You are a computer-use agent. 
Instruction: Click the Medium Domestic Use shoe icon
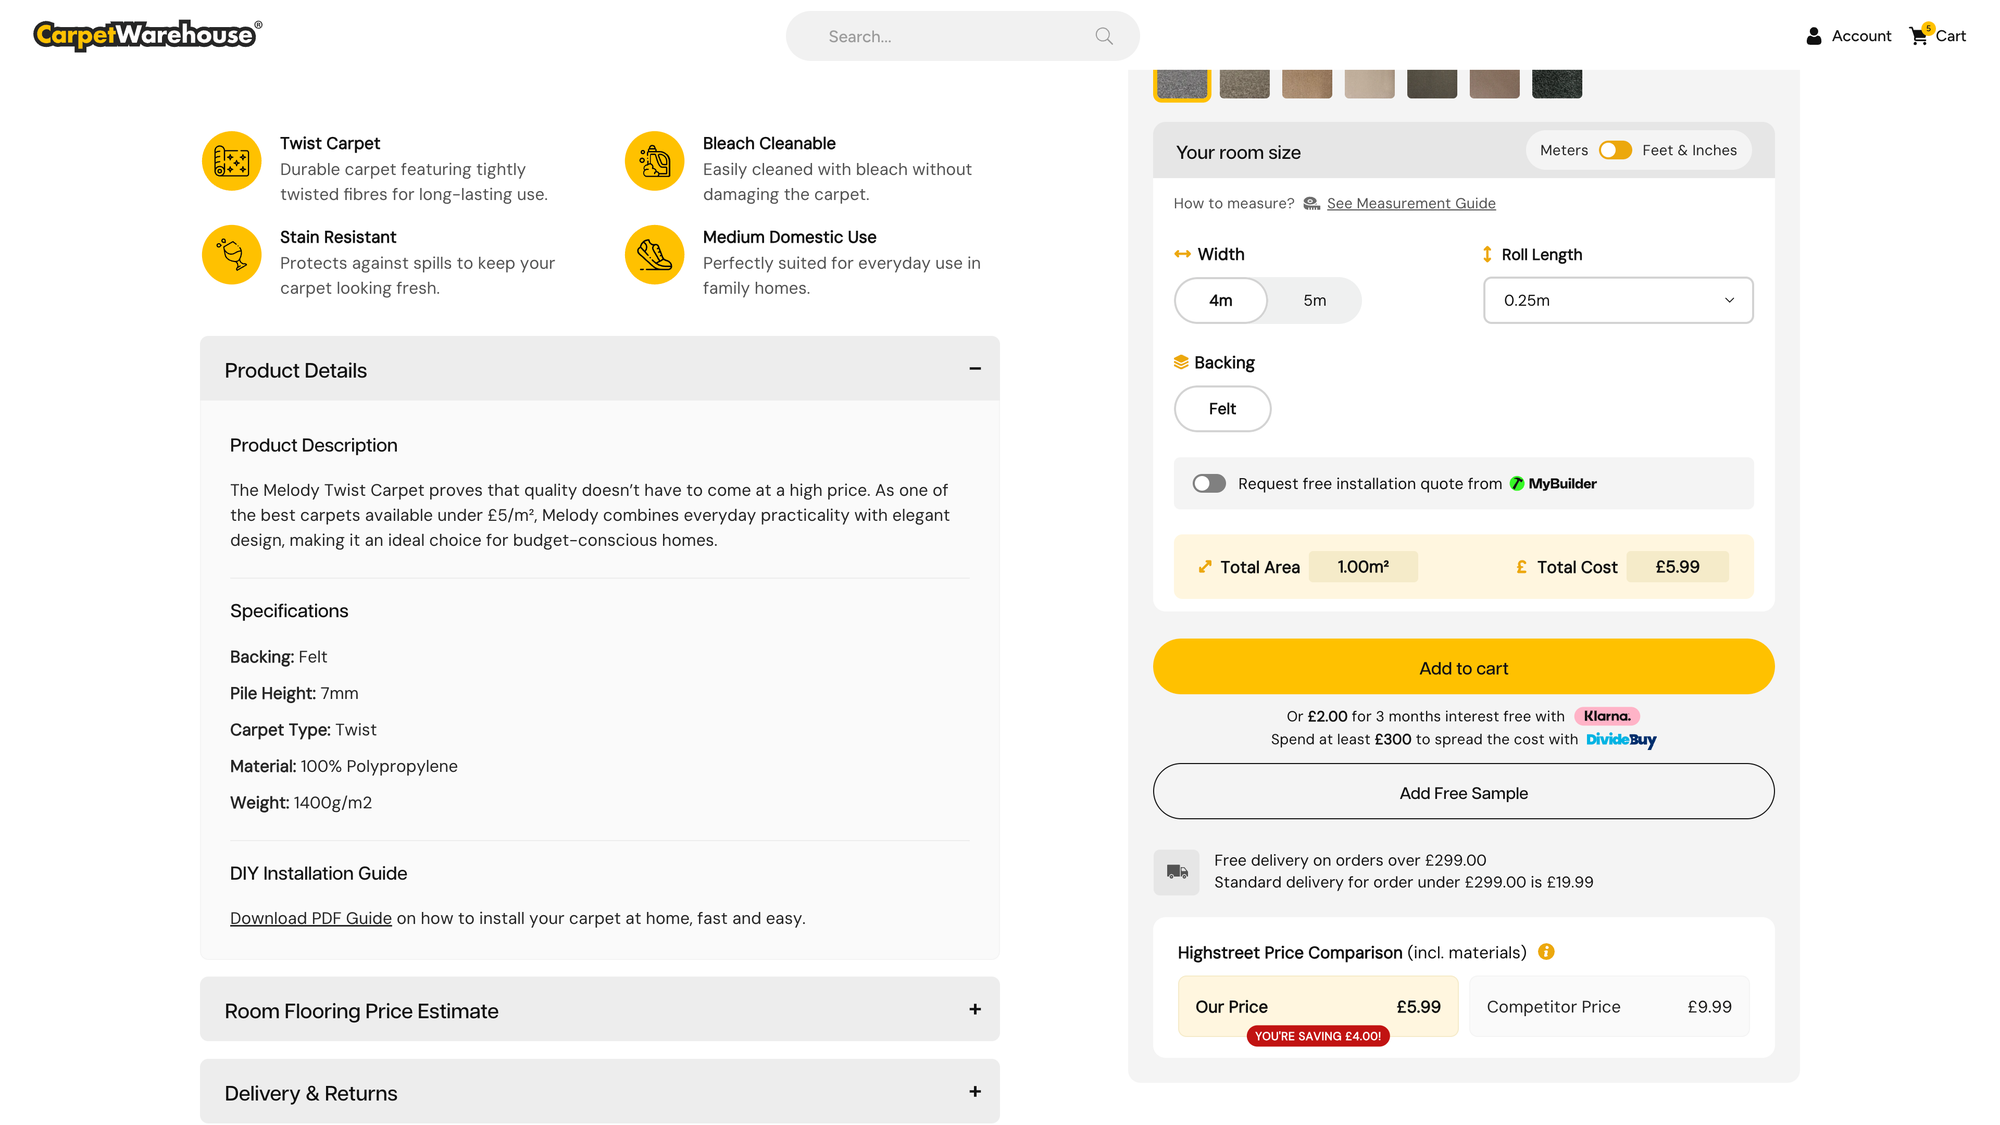click(654, 255)
